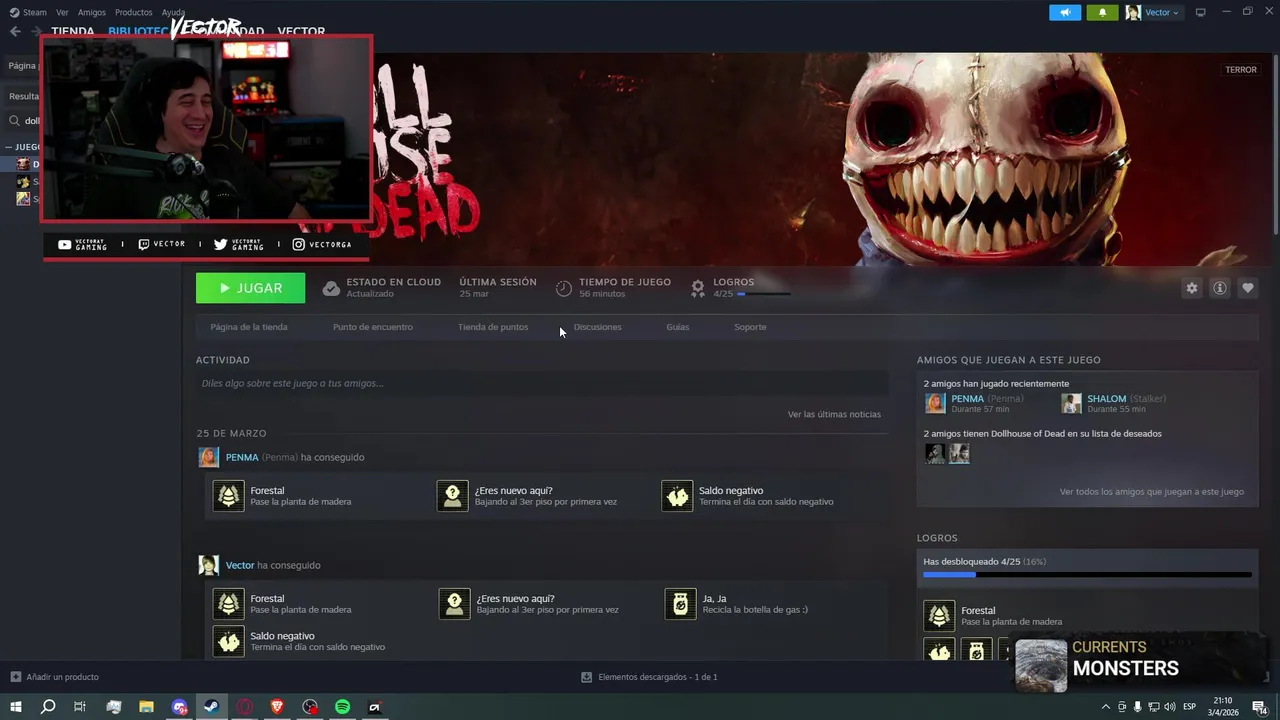Open the Amigos menu
The image size is (1280, 720).
tap(91, 12)
